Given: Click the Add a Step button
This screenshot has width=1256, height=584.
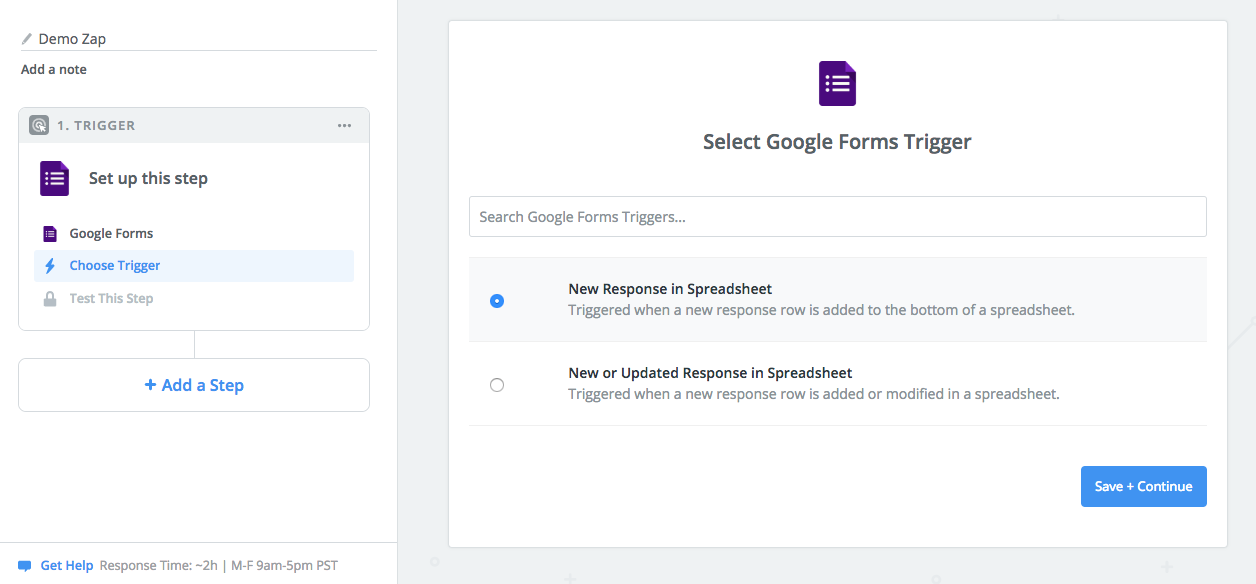Looking at the screenshot, I should pyautogui.click(x=194, y=385).
